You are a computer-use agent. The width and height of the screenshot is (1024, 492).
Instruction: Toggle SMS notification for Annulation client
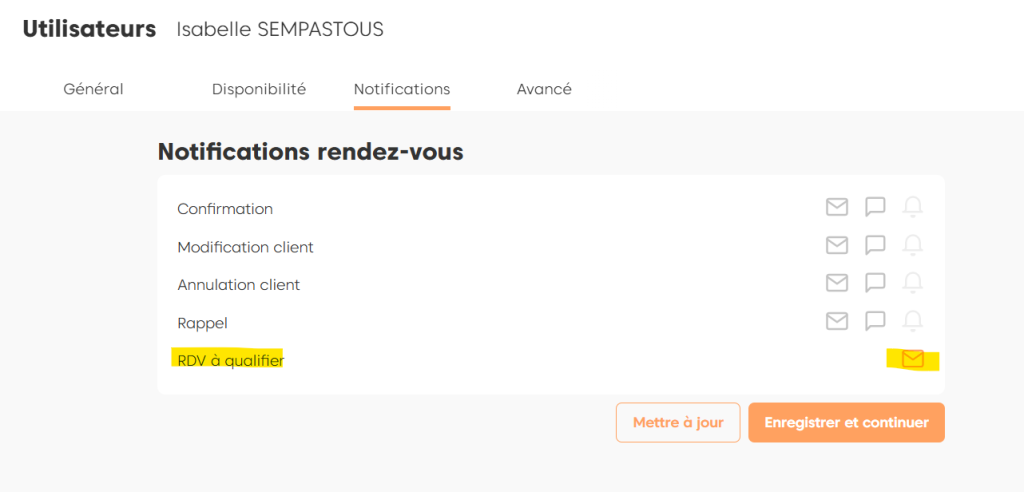pos(875,283)
